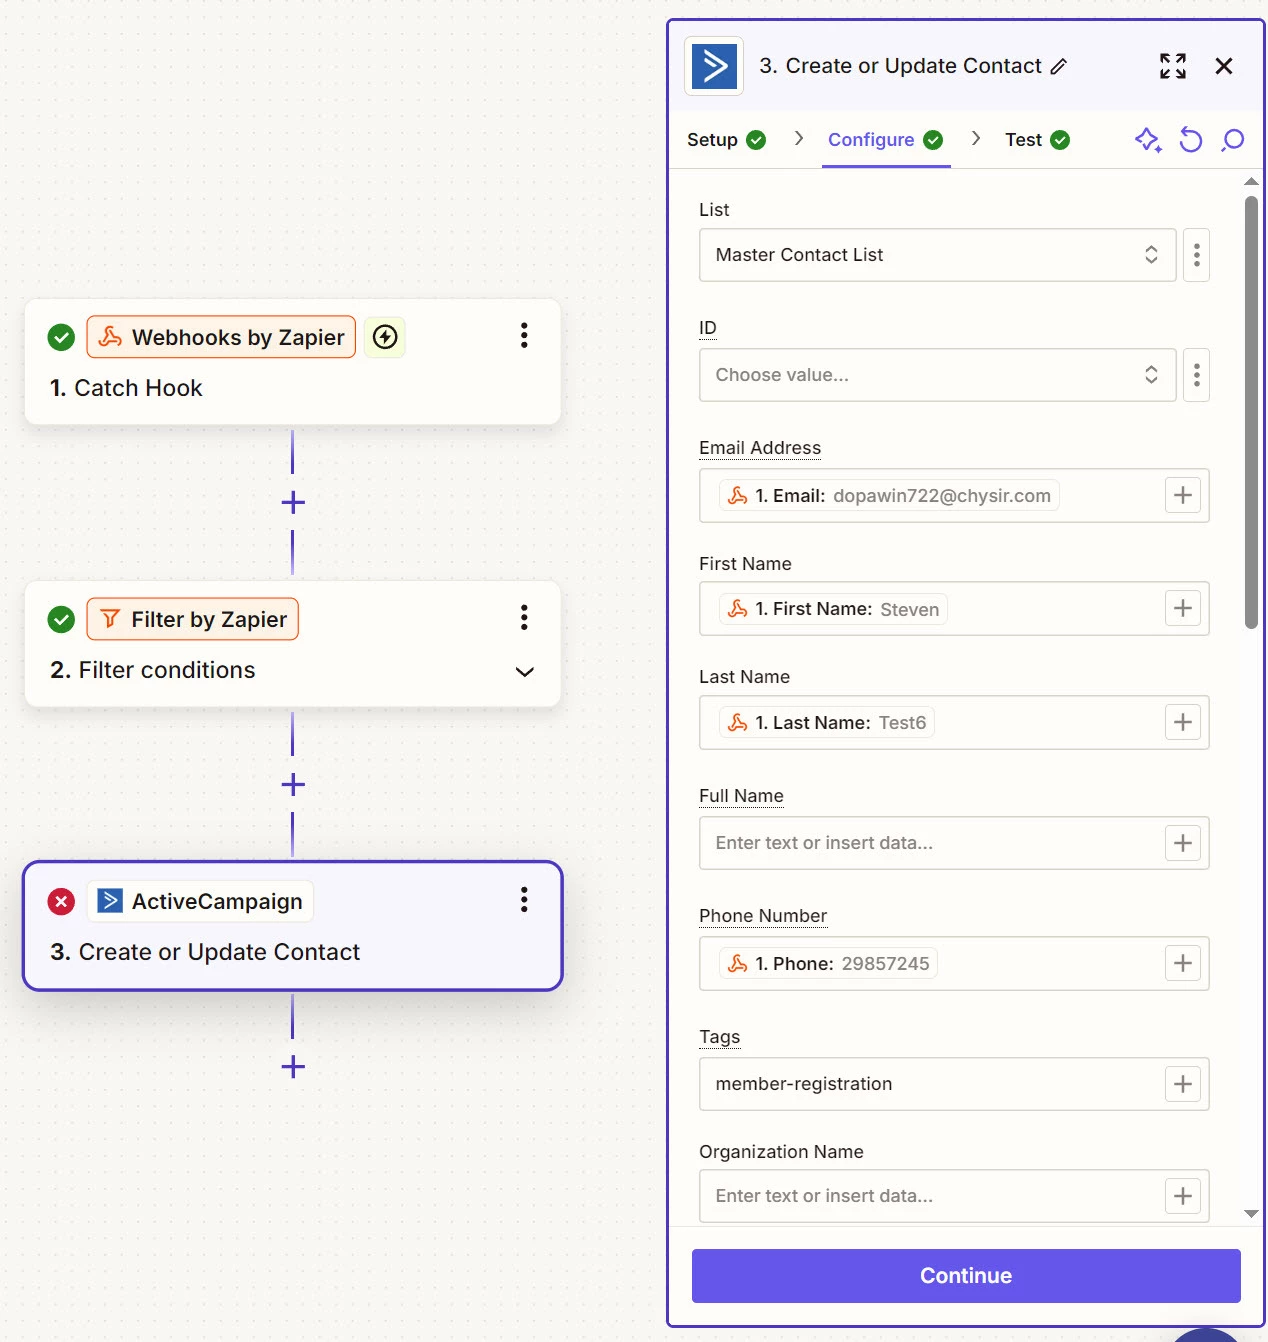Click the ID field label

pyautogui.click(x=708, y=328)
